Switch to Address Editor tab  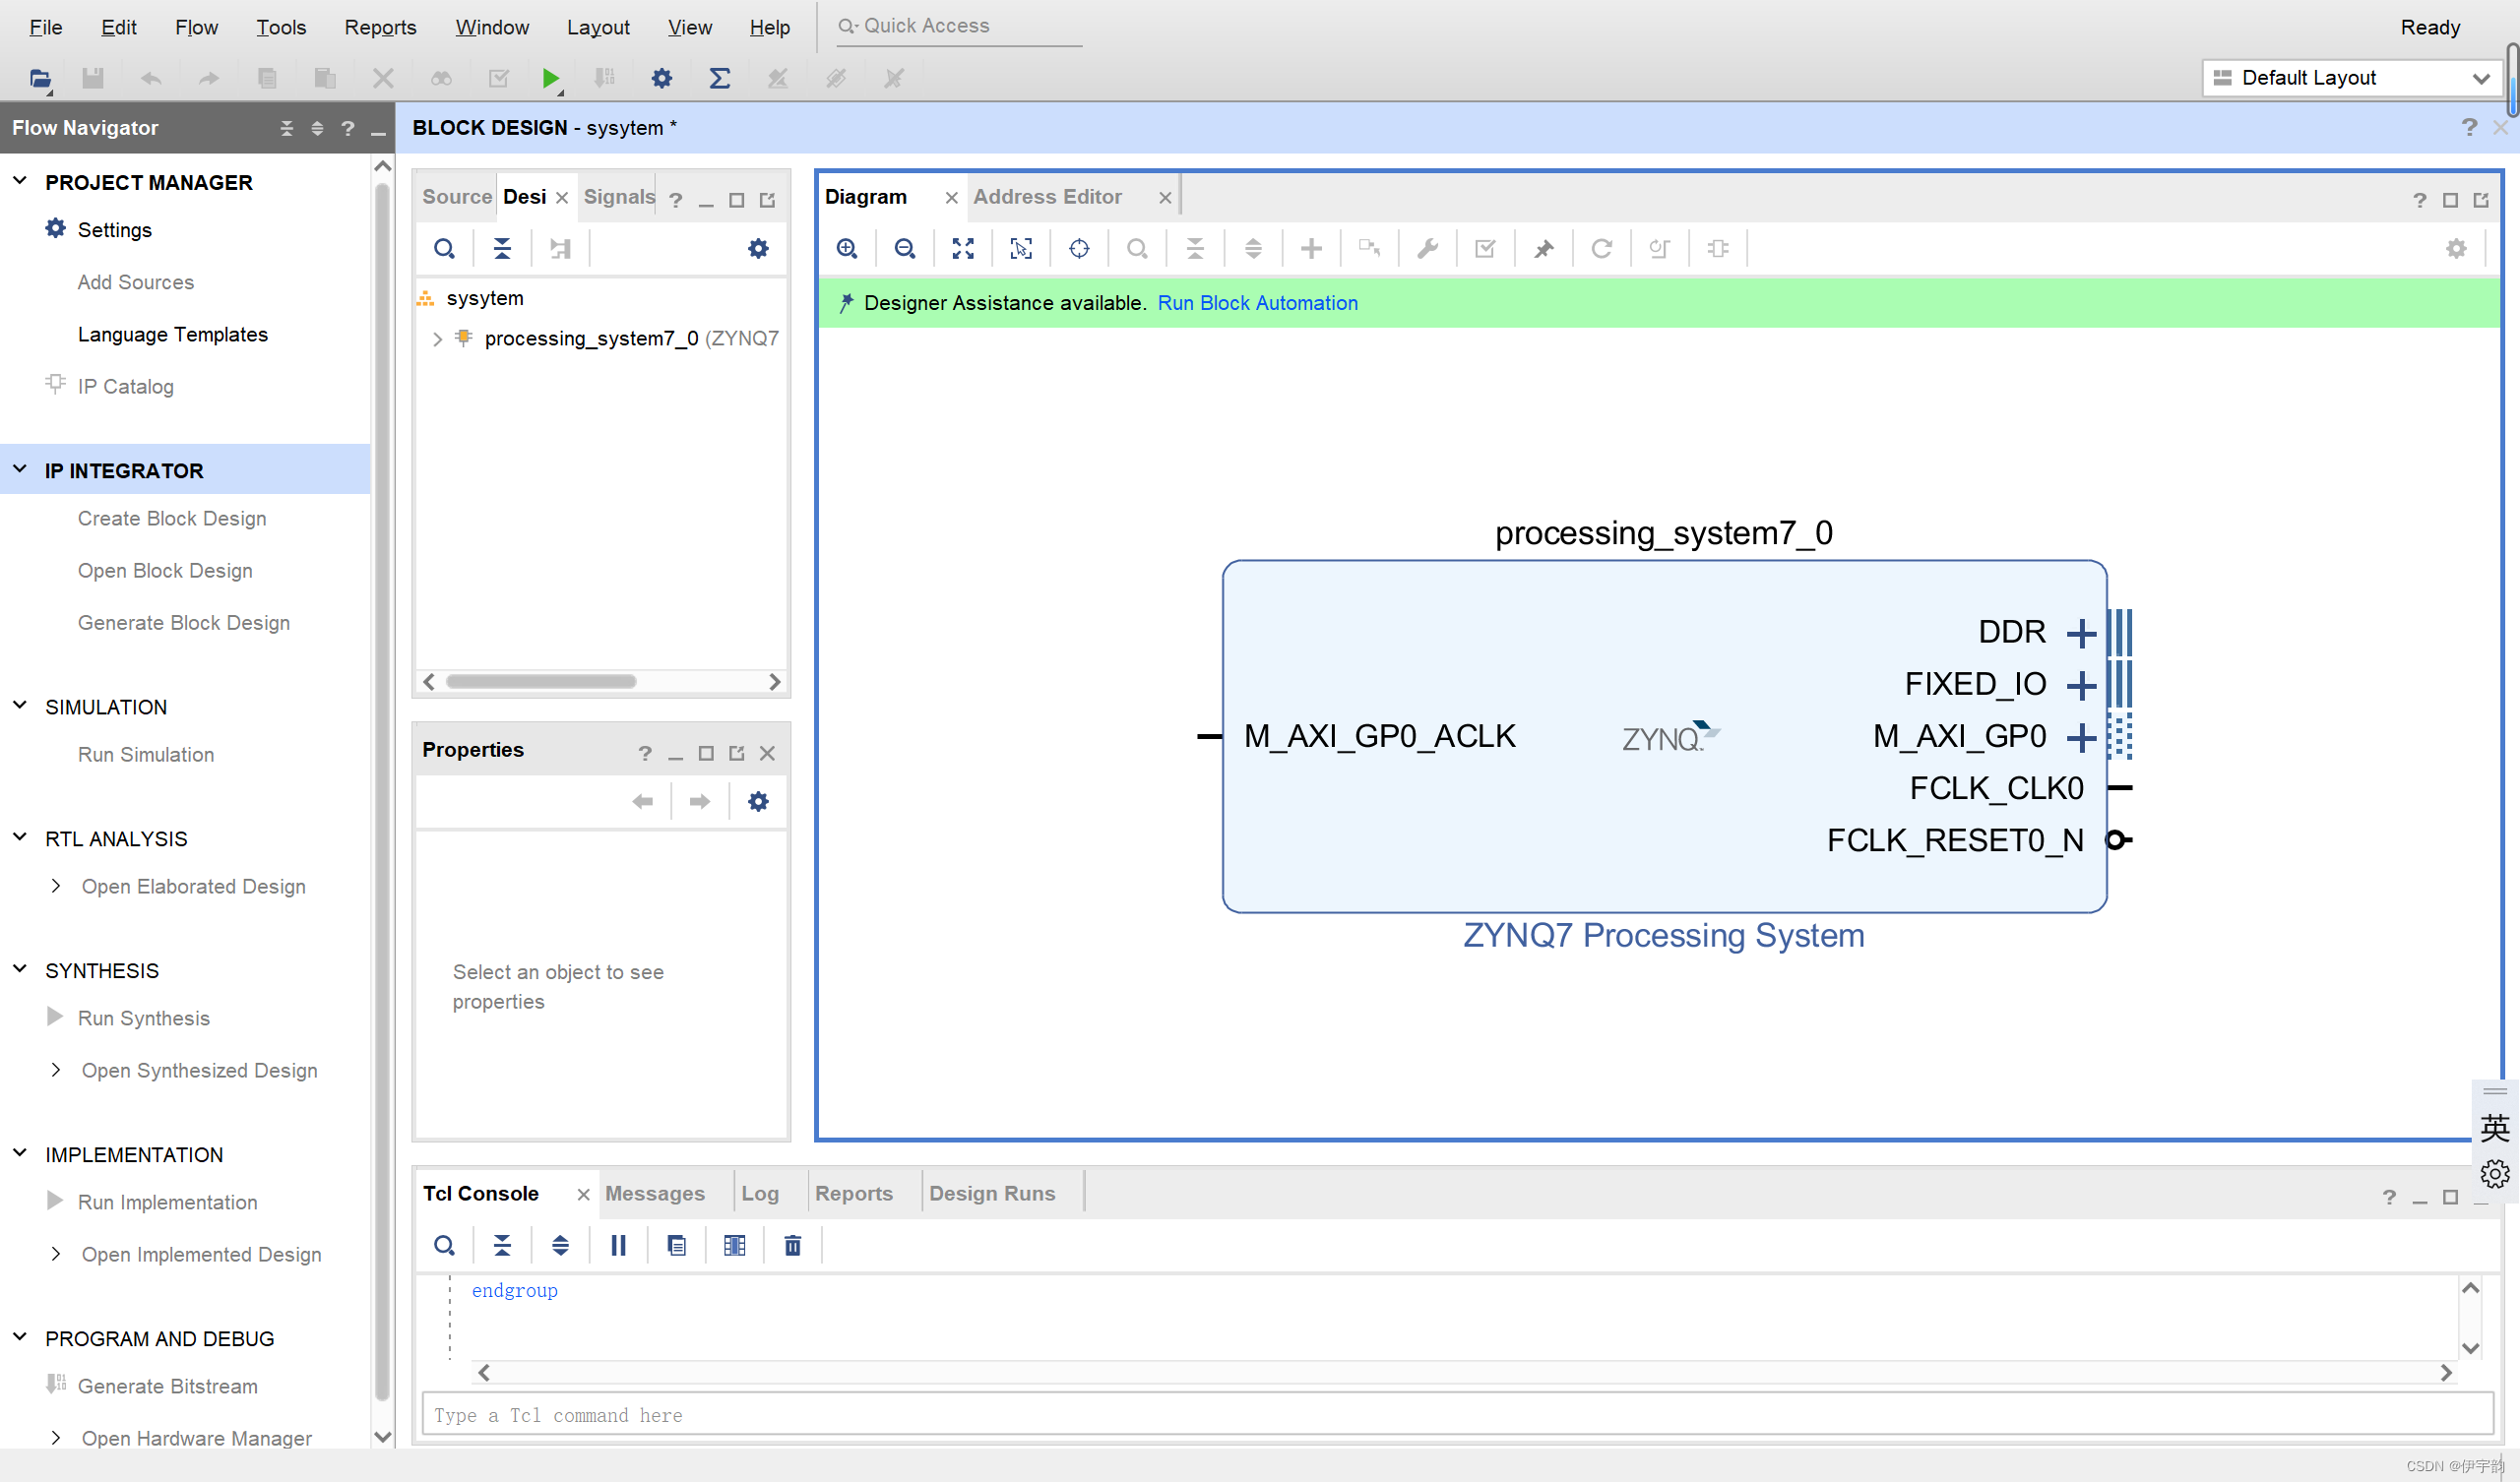click(1047, 197)
